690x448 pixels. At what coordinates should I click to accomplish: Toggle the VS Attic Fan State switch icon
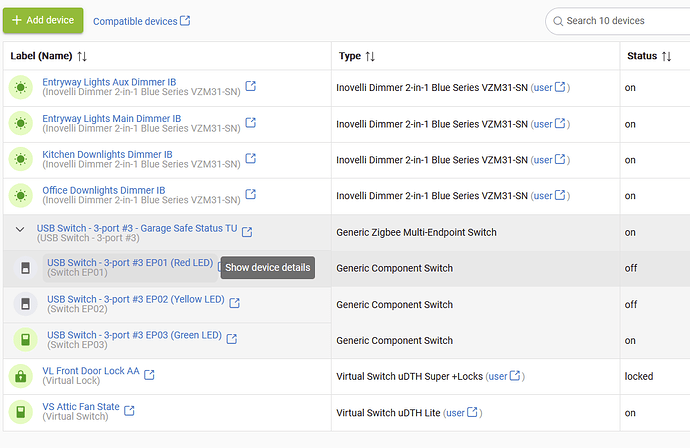click(21, 412)
